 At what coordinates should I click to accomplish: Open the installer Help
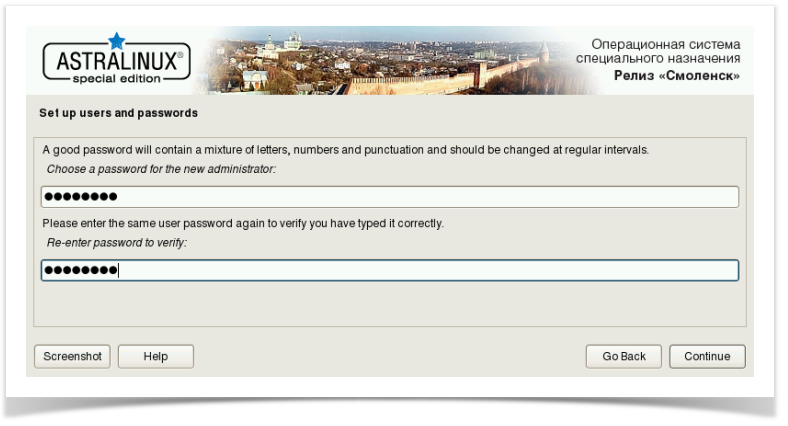point(155,356)
